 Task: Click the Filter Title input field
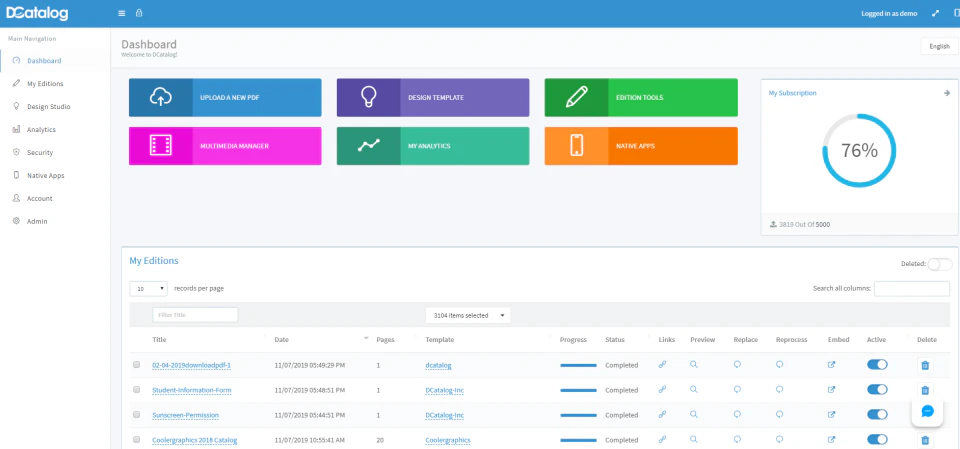click(x=195, y=315)
